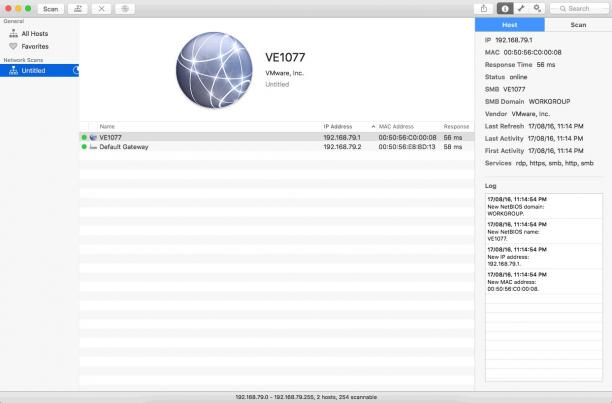Screen dimensions: 612x403
Task: Switch to the Scan tab
Action: (578, 25)
